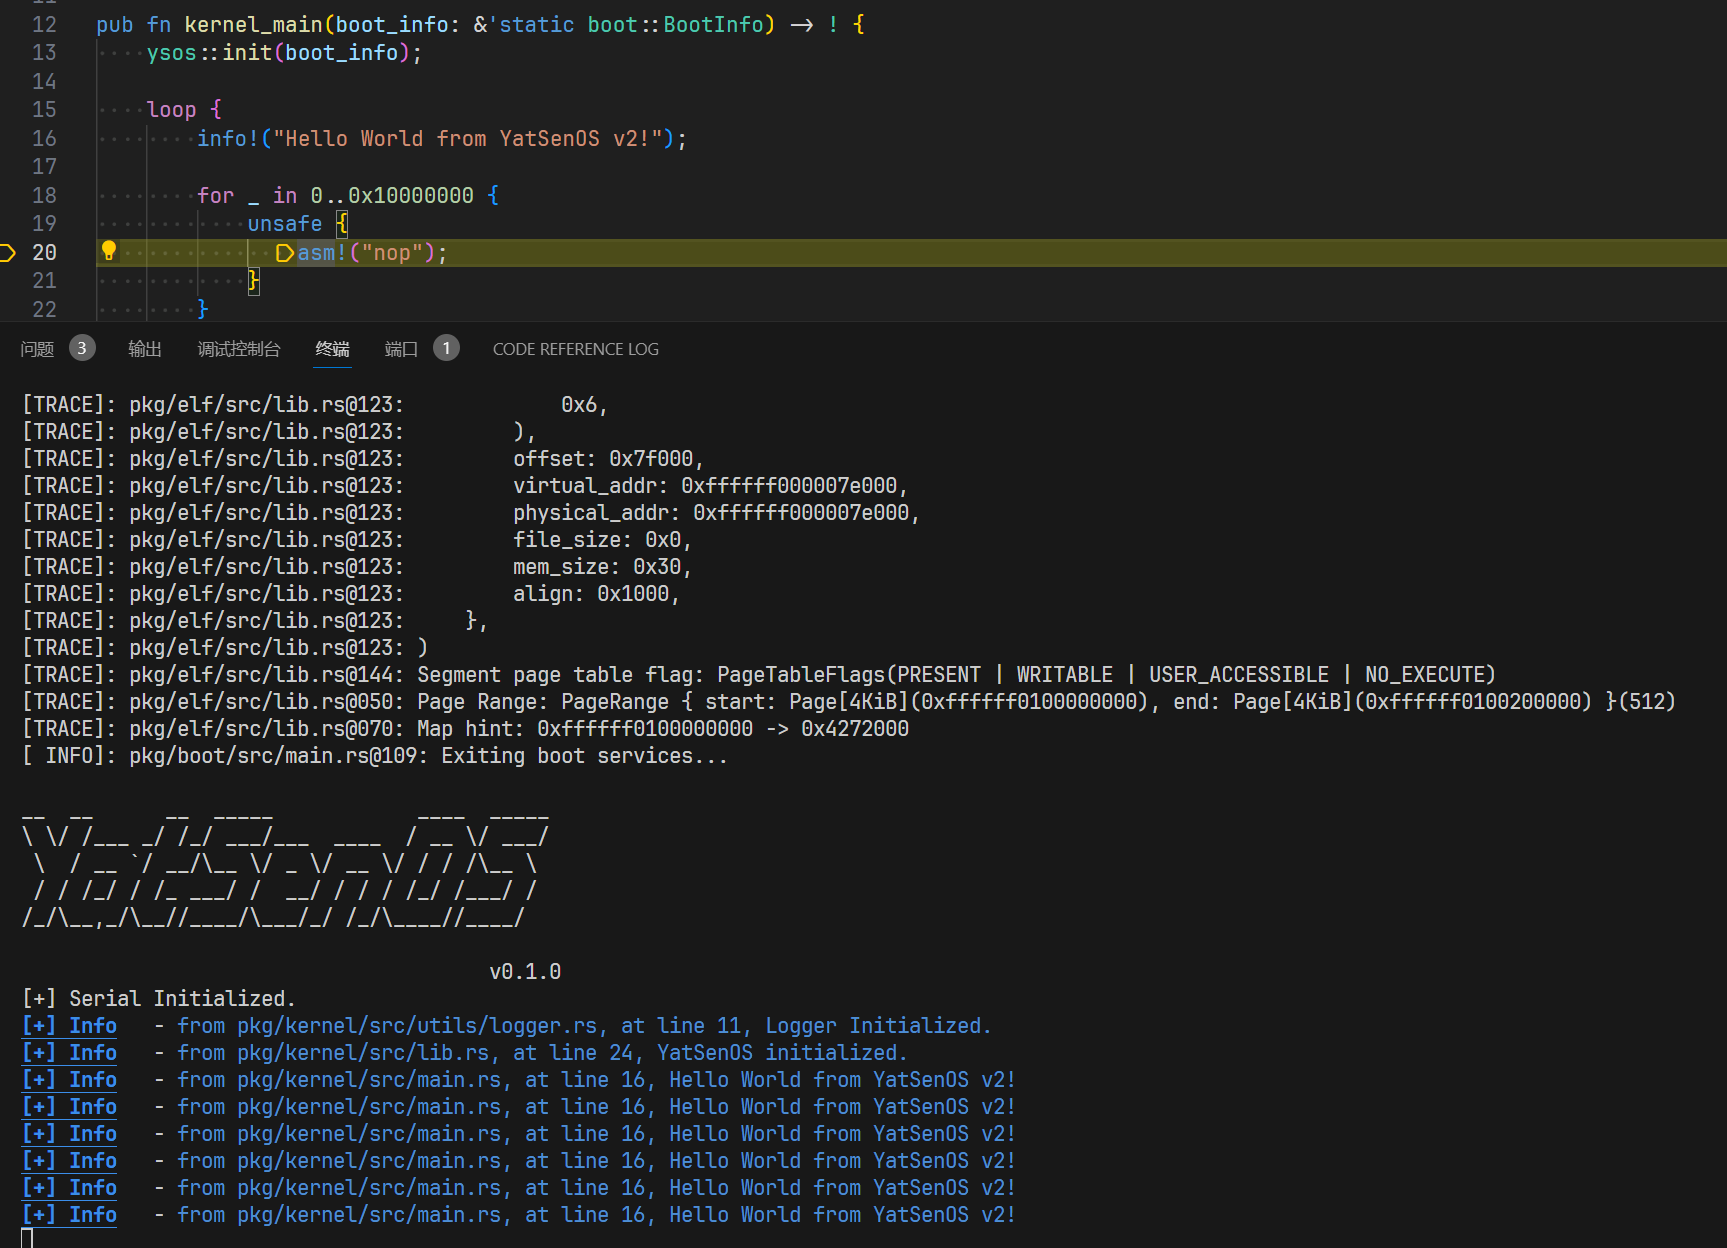Viewport: 1727px width, 1248px height.
Task: Click the loop keyword on line 15
Action: point(171,110)
